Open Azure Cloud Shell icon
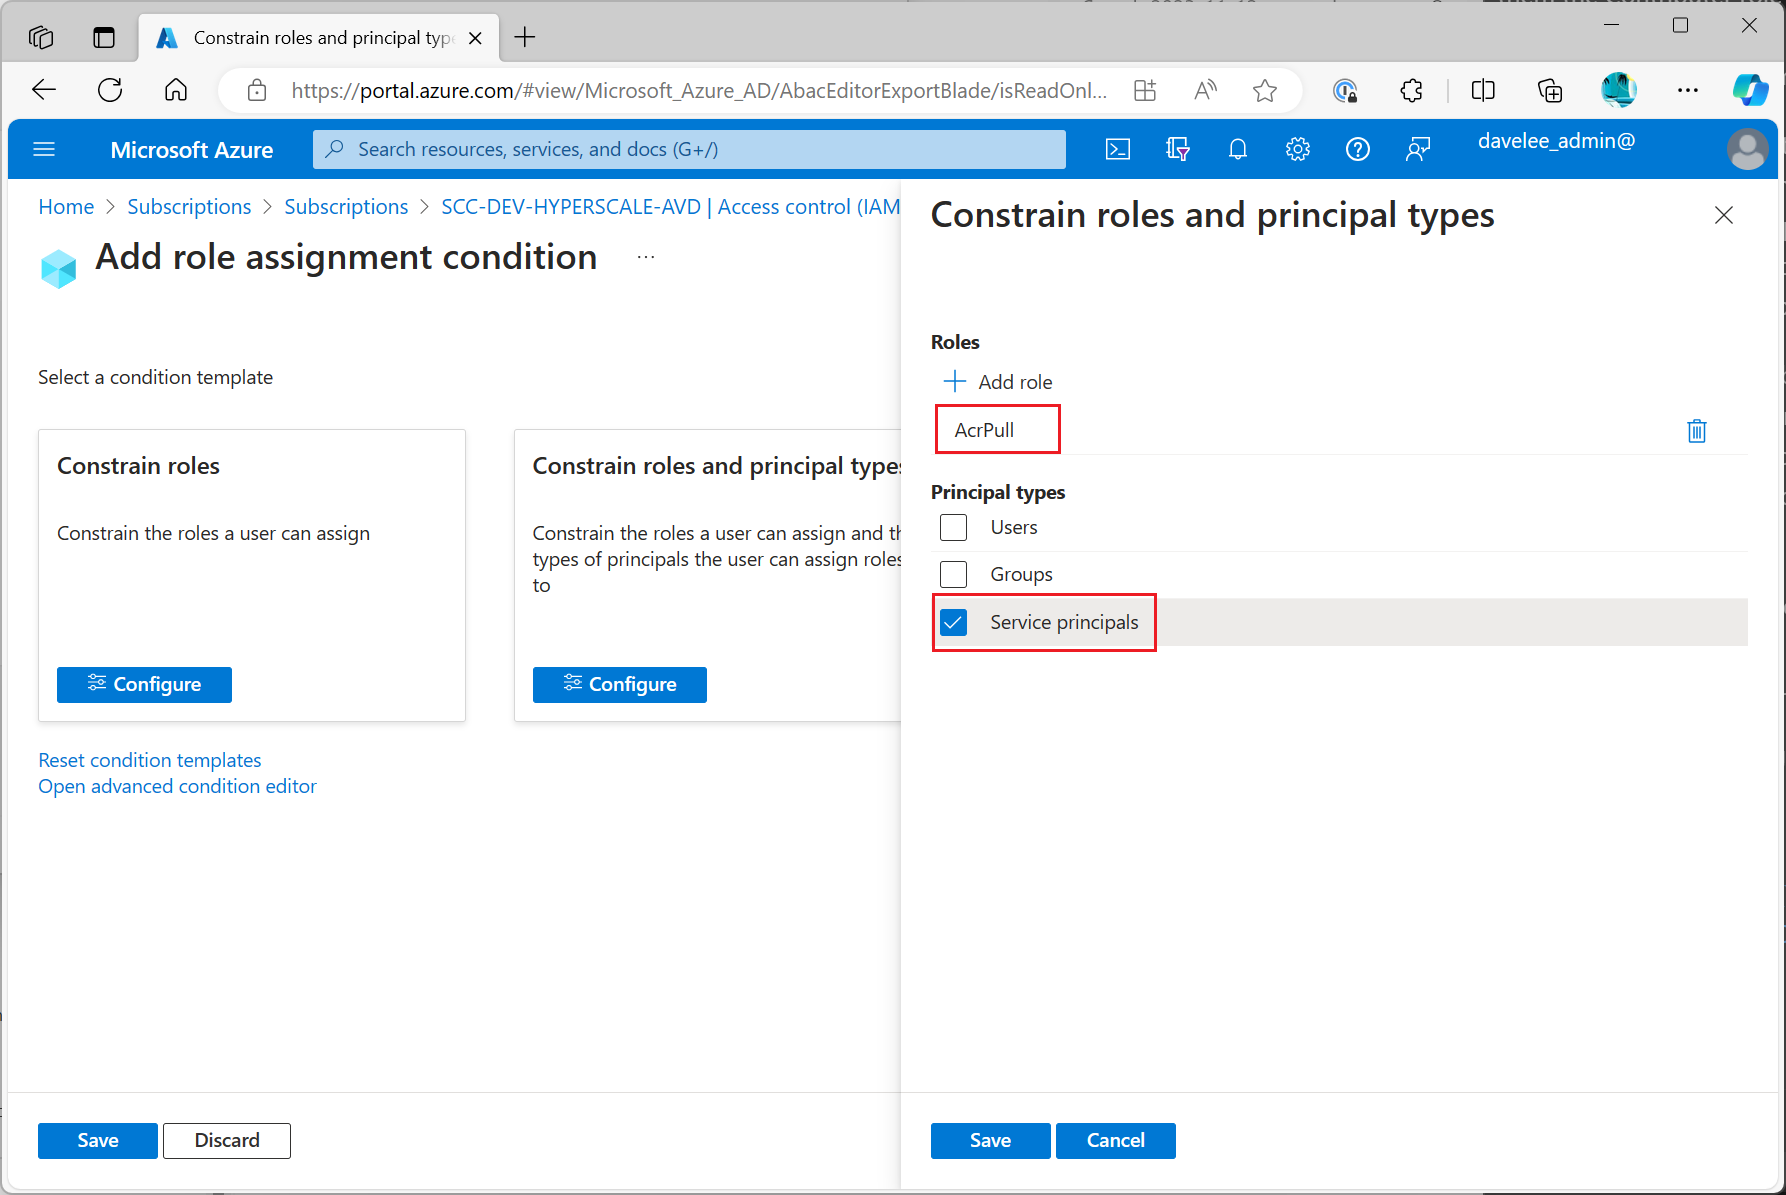 pos(1117,150)
